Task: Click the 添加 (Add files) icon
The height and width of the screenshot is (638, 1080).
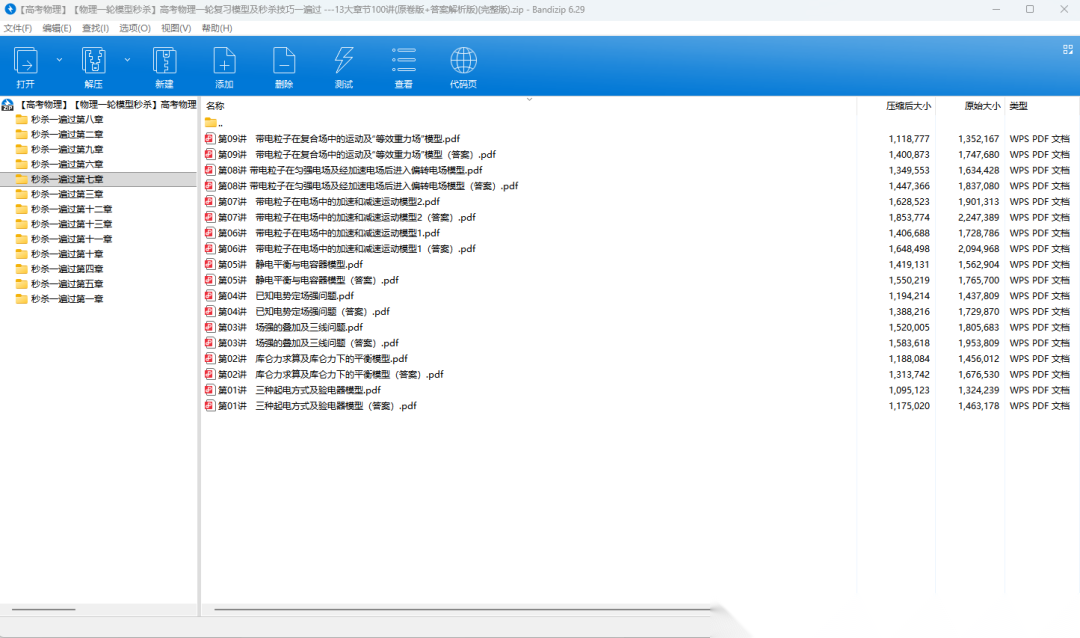Action: (224, 62)
